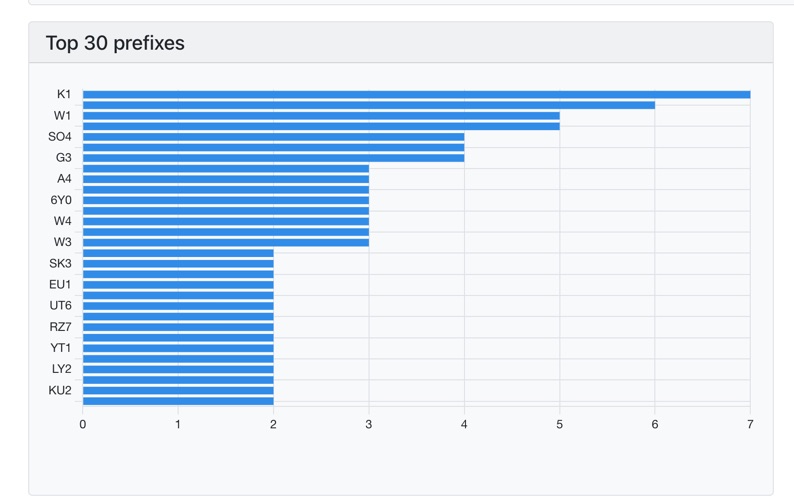Screen dimensions: 794x502
Task: Click the x-axis tick label 0
Action: click(x=83, y=425)
